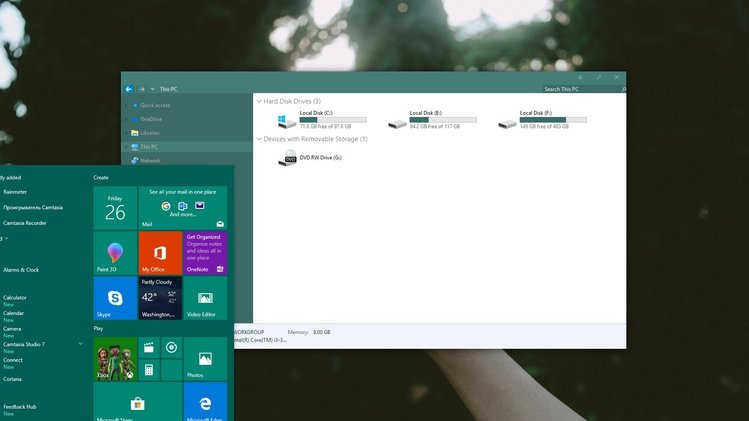Open the My Office tile

pyautogui.click(x=160, y=253)
